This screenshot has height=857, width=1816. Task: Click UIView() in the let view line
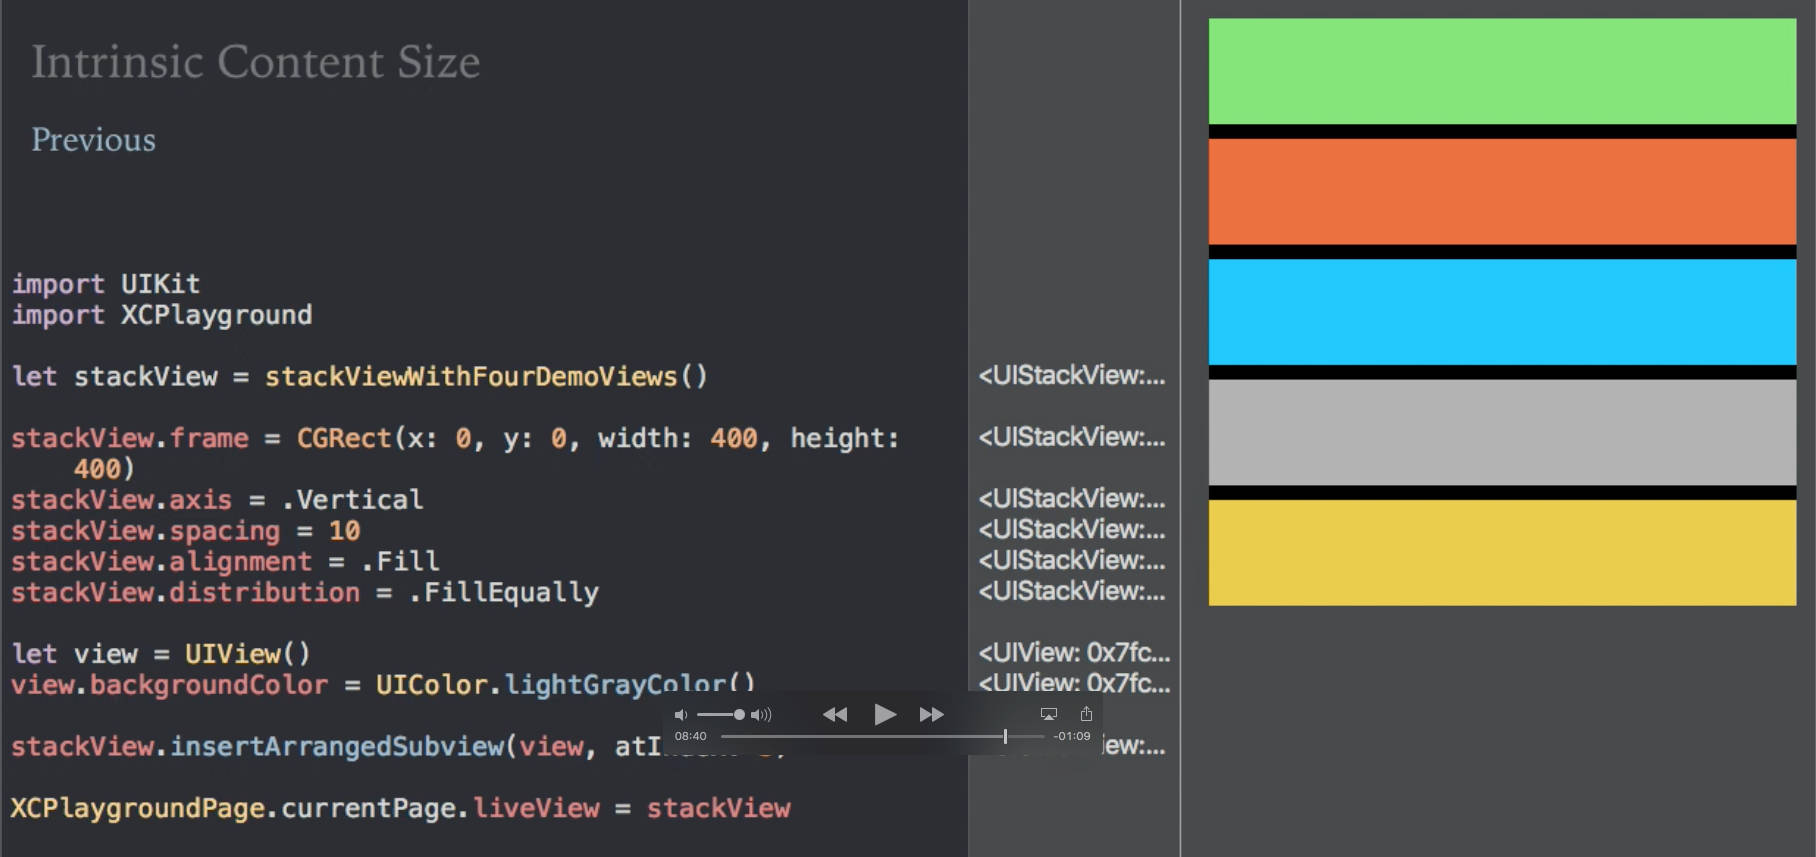click(248, 654)
